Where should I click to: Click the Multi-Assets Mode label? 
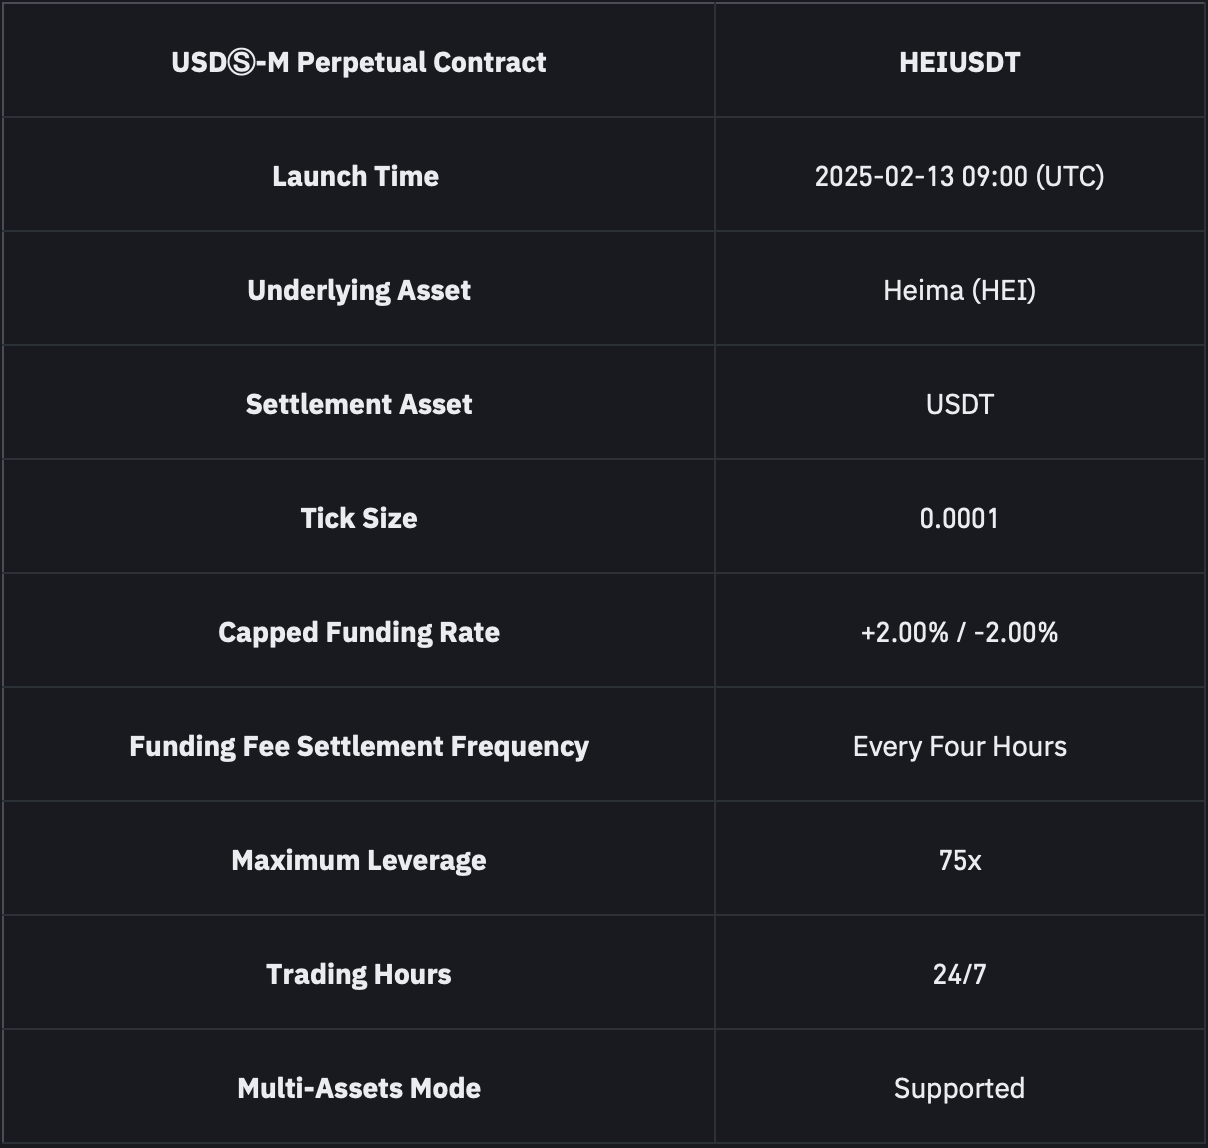tap(359, 1088)
